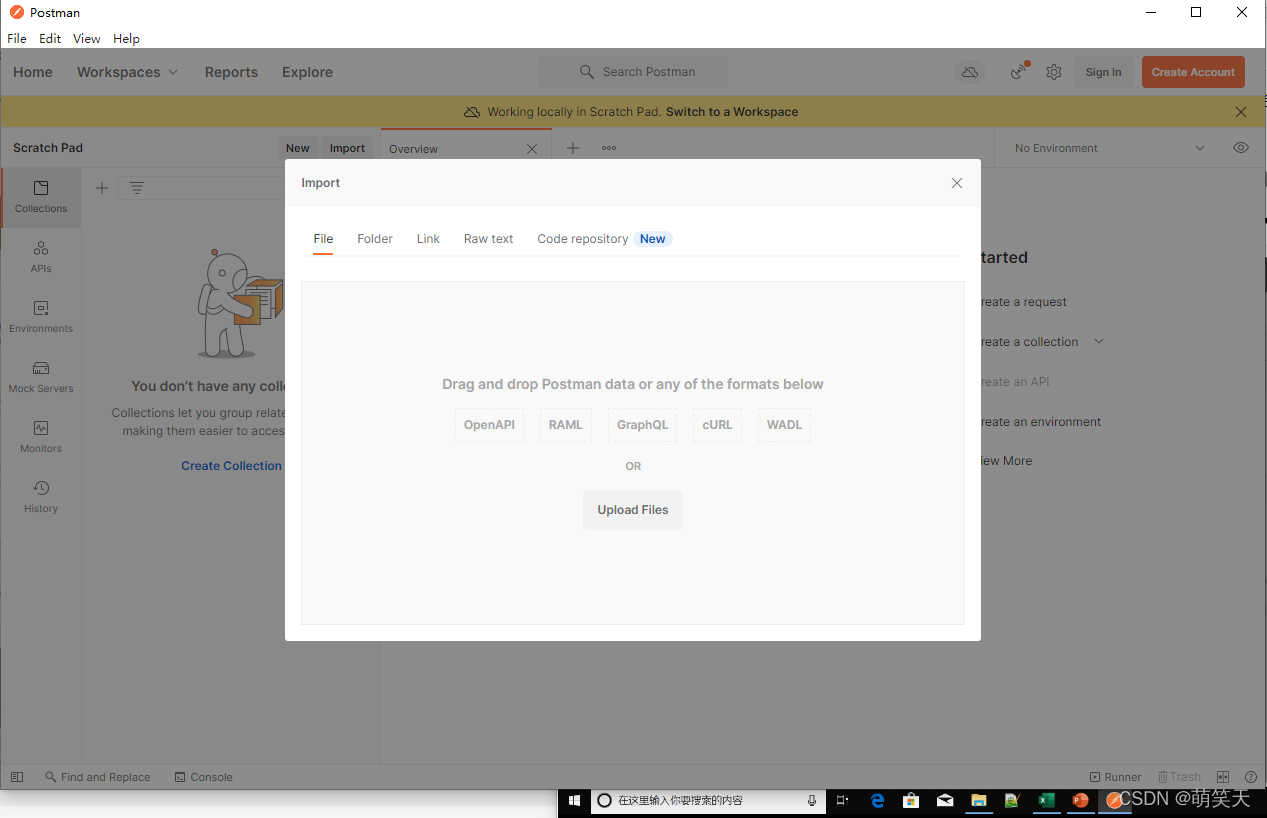The width and height of the screenshot is (1267, 818).
Task: Toggle the environment quick look eye icon
Action: coord(1241,148)
